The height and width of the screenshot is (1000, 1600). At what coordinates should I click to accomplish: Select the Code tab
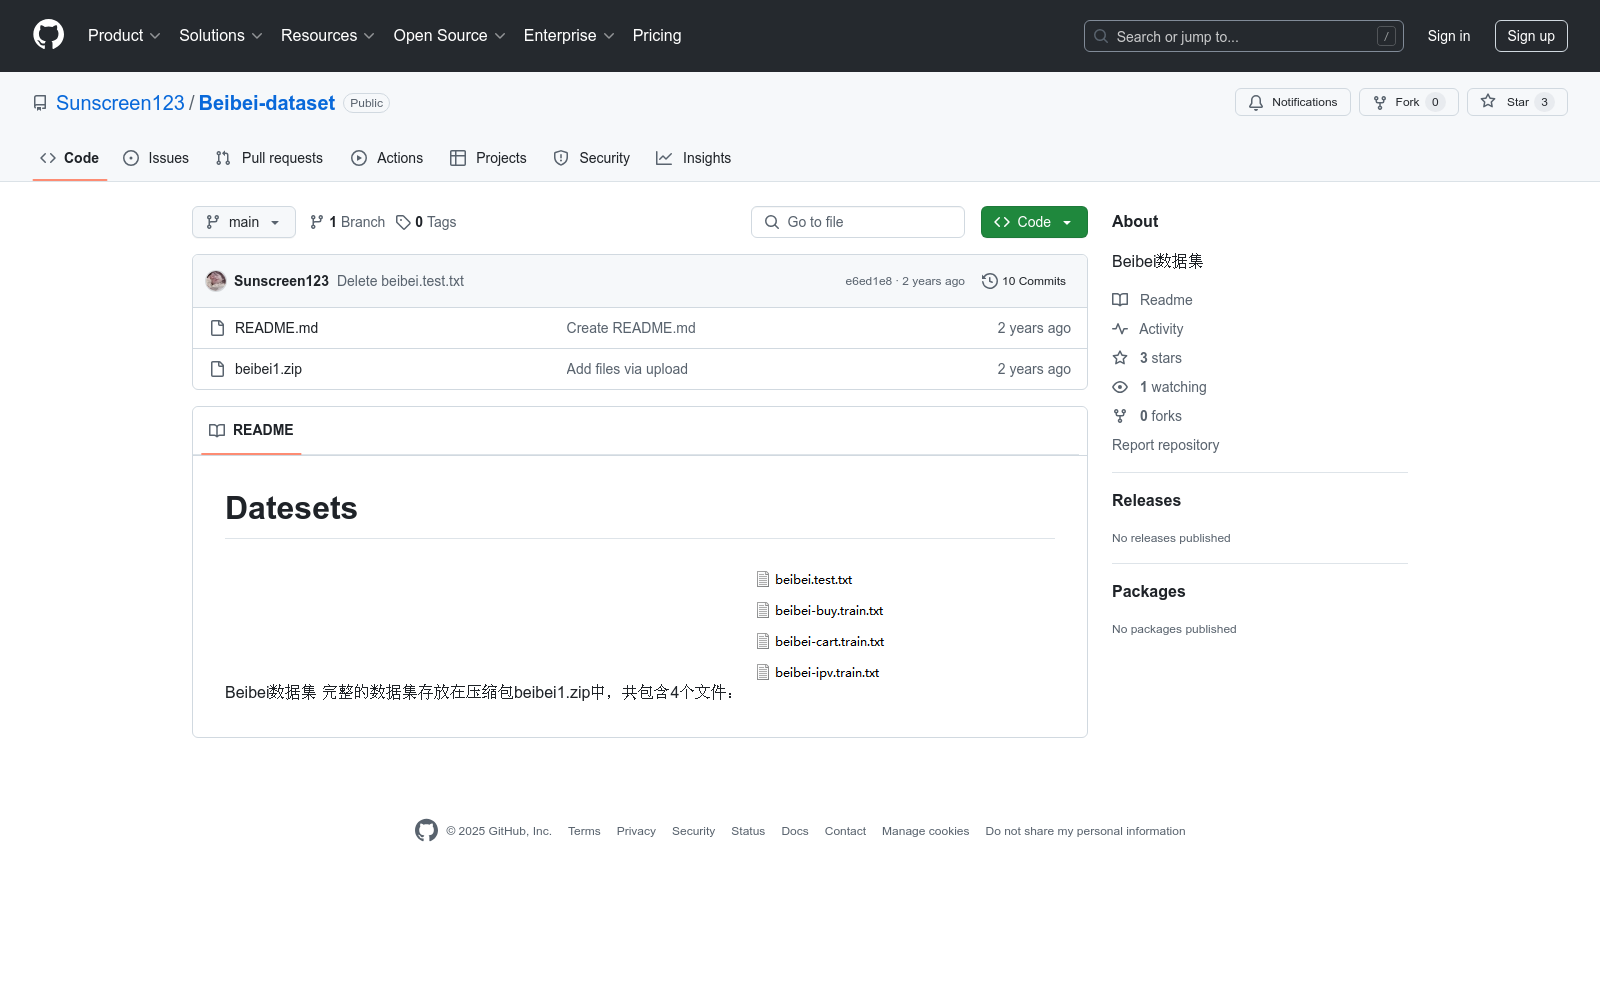[x=70, y=158]
